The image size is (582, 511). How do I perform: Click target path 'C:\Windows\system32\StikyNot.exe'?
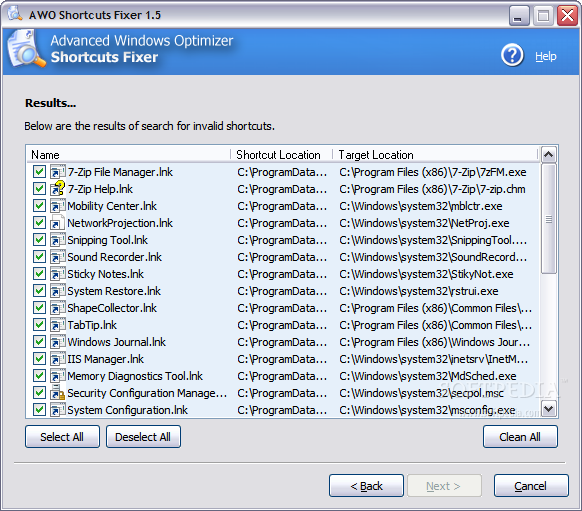click(x=426, y=274)
